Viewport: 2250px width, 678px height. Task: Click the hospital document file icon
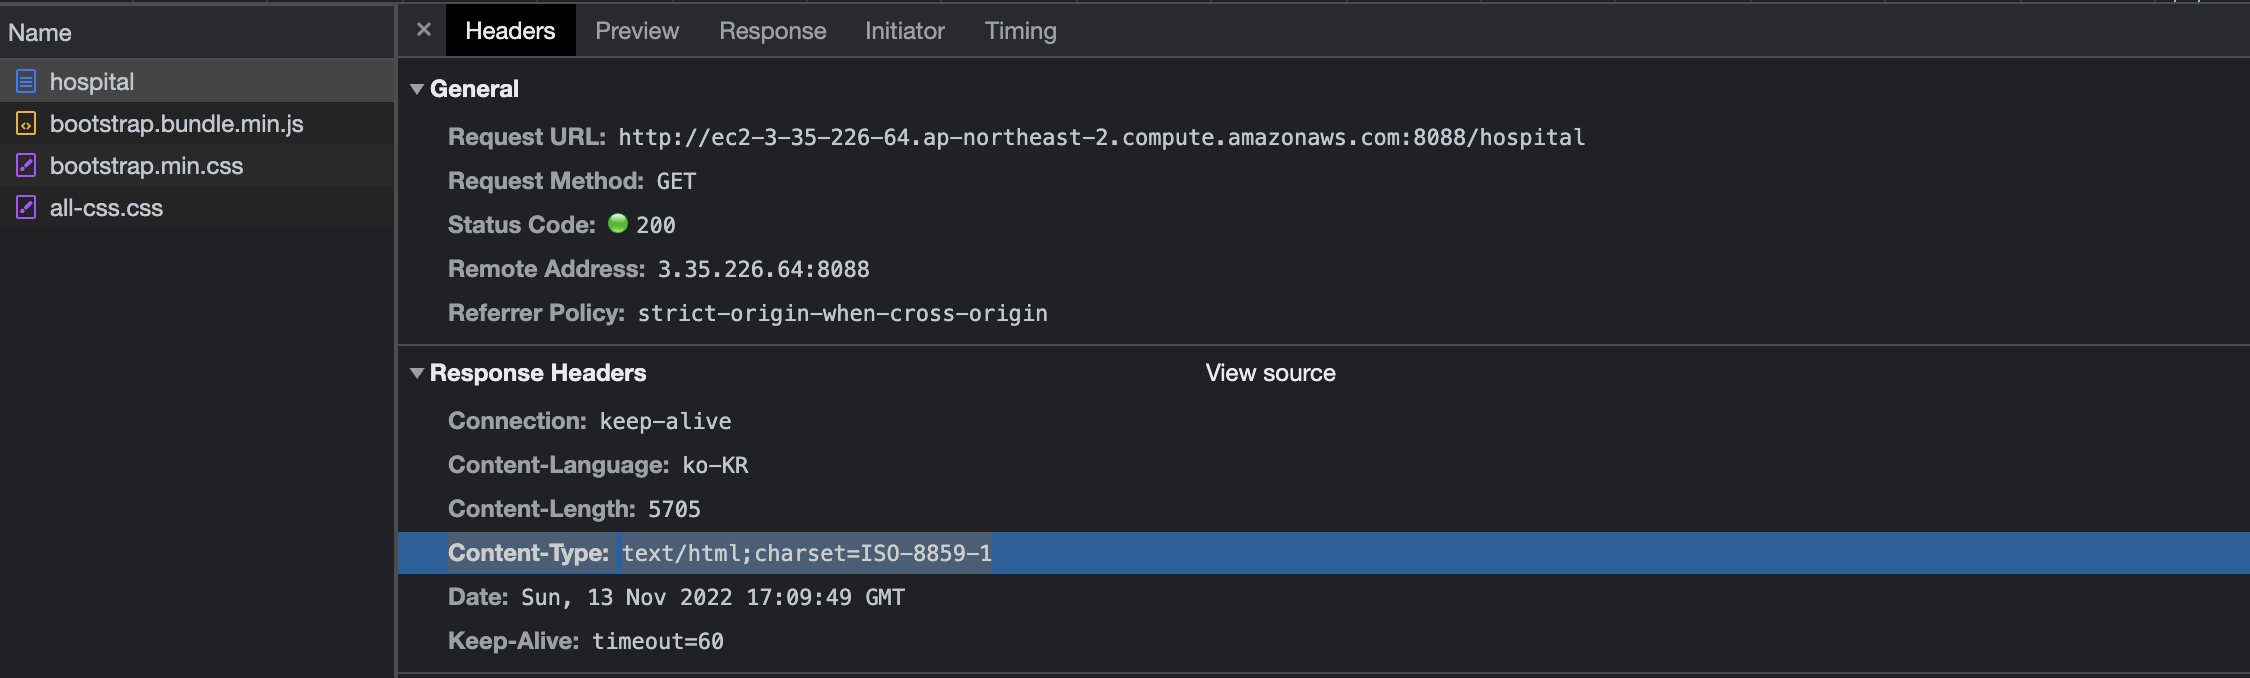(26, 82)
